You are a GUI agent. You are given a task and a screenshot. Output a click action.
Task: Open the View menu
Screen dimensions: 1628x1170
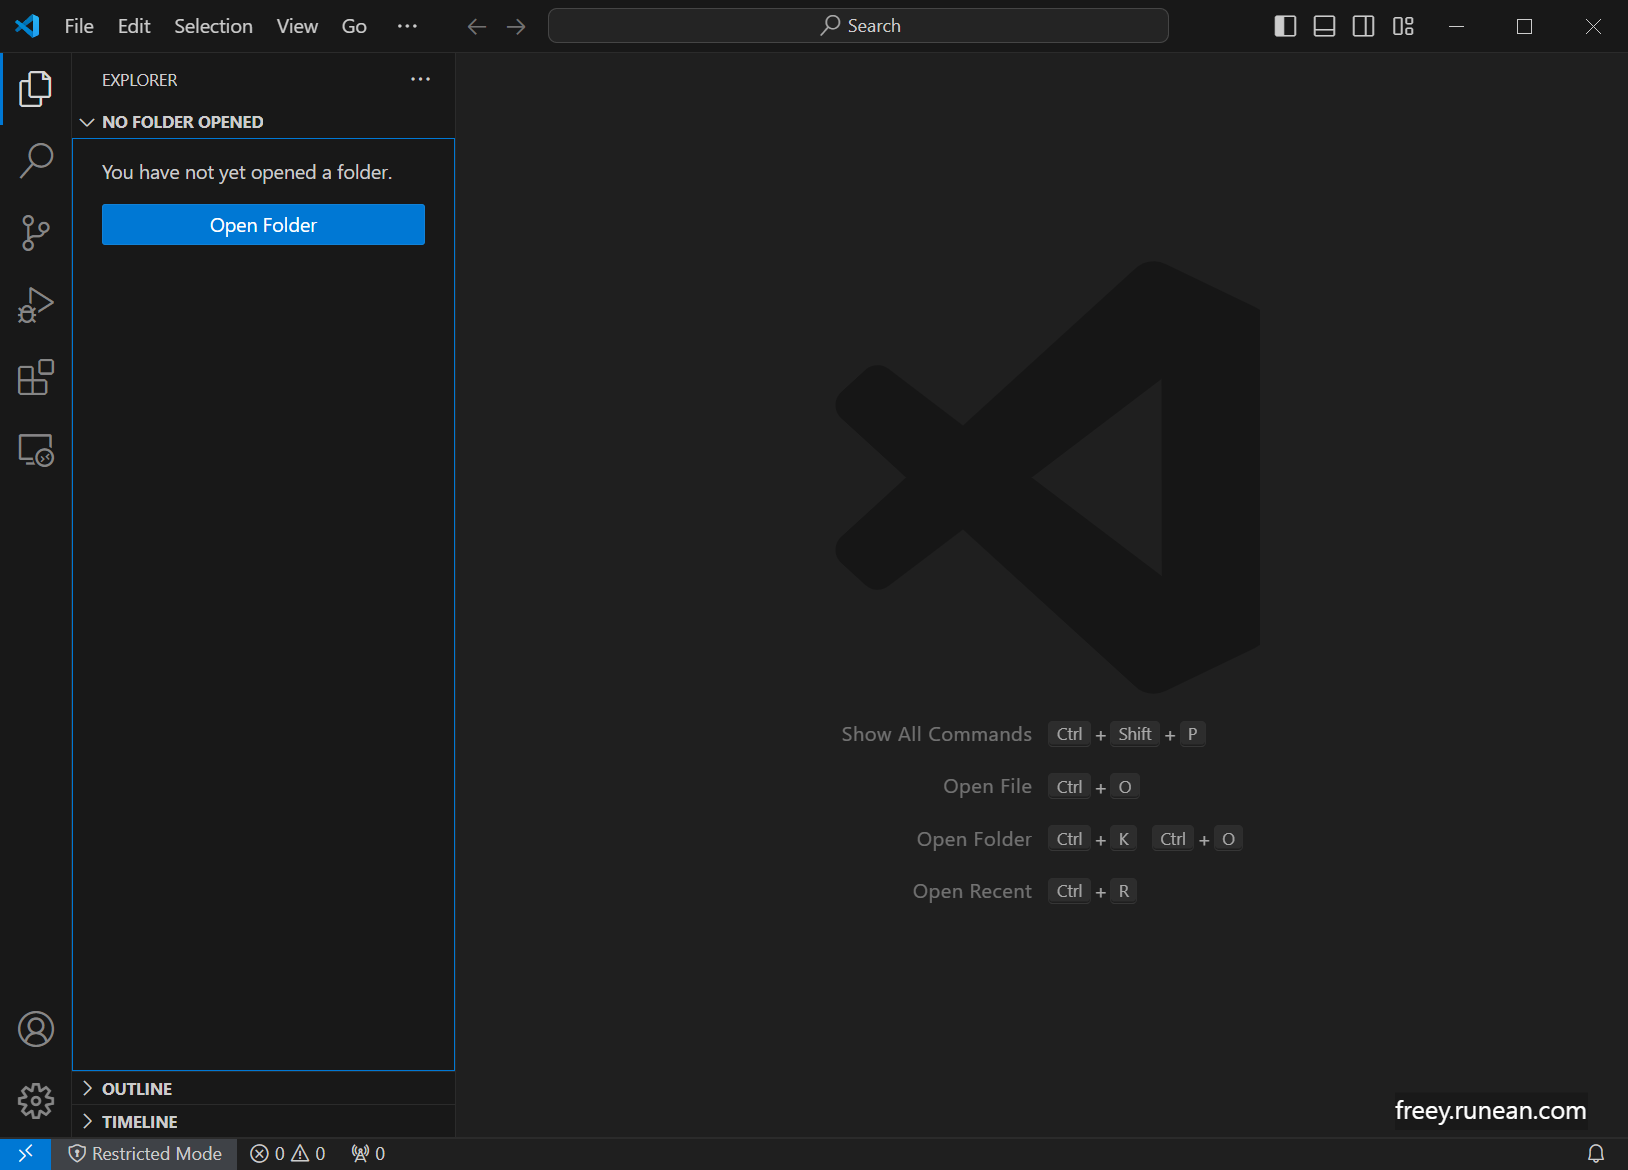click(297, 26)
